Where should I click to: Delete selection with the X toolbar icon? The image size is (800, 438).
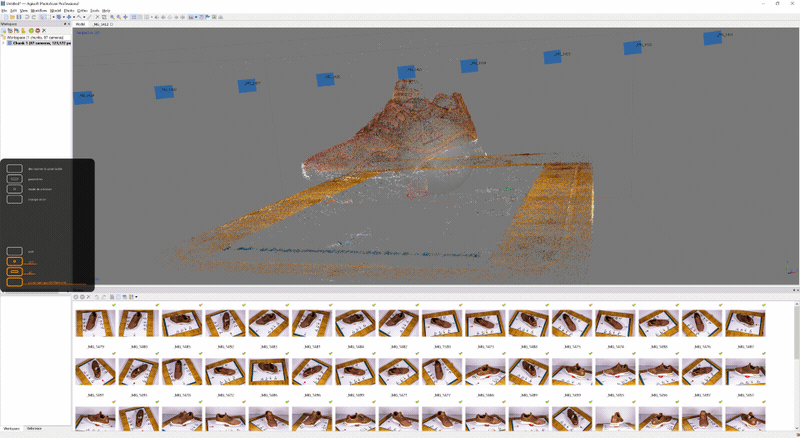point(97,17)
